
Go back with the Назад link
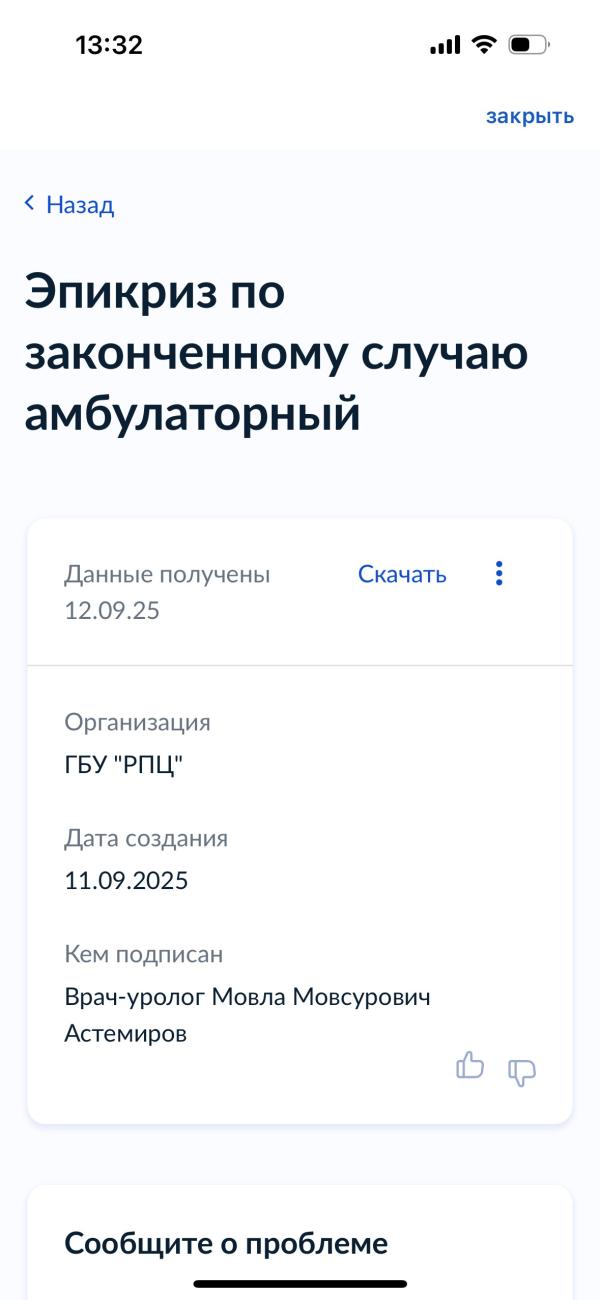(80, 205)
